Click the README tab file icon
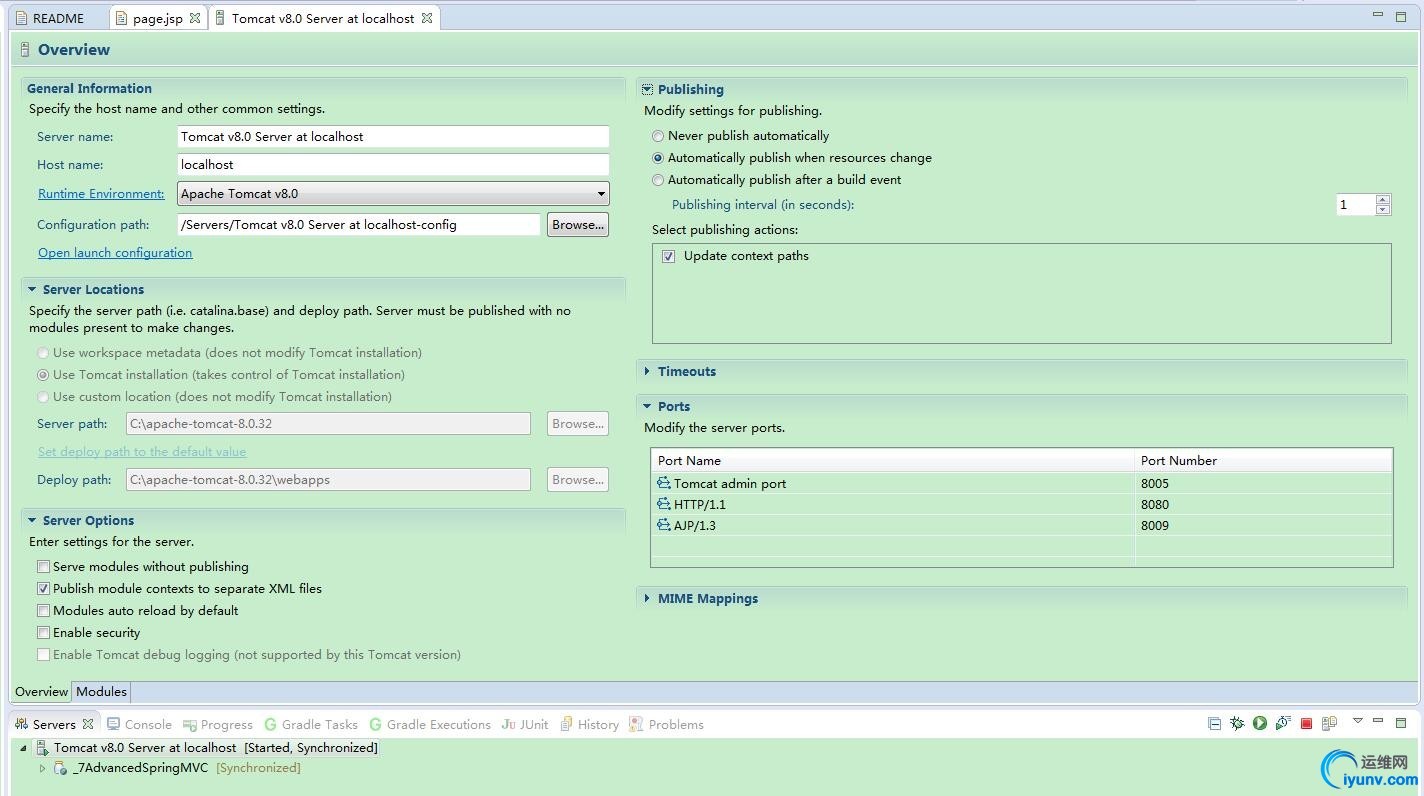This screenshot has height=796, width=1424. [x=21, y=18]
